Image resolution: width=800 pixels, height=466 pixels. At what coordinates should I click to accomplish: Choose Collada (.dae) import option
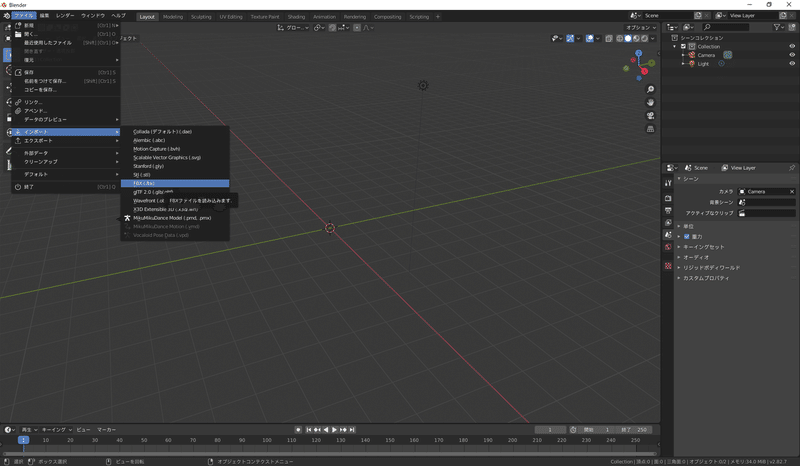point(175,132)
